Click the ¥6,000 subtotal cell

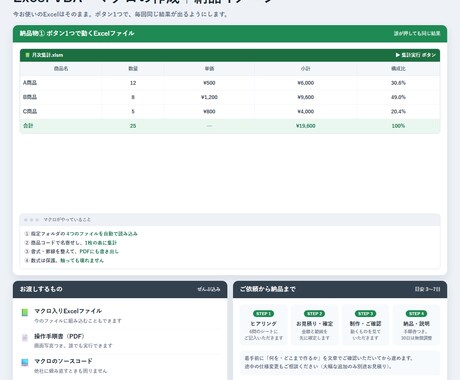(306, 83)
